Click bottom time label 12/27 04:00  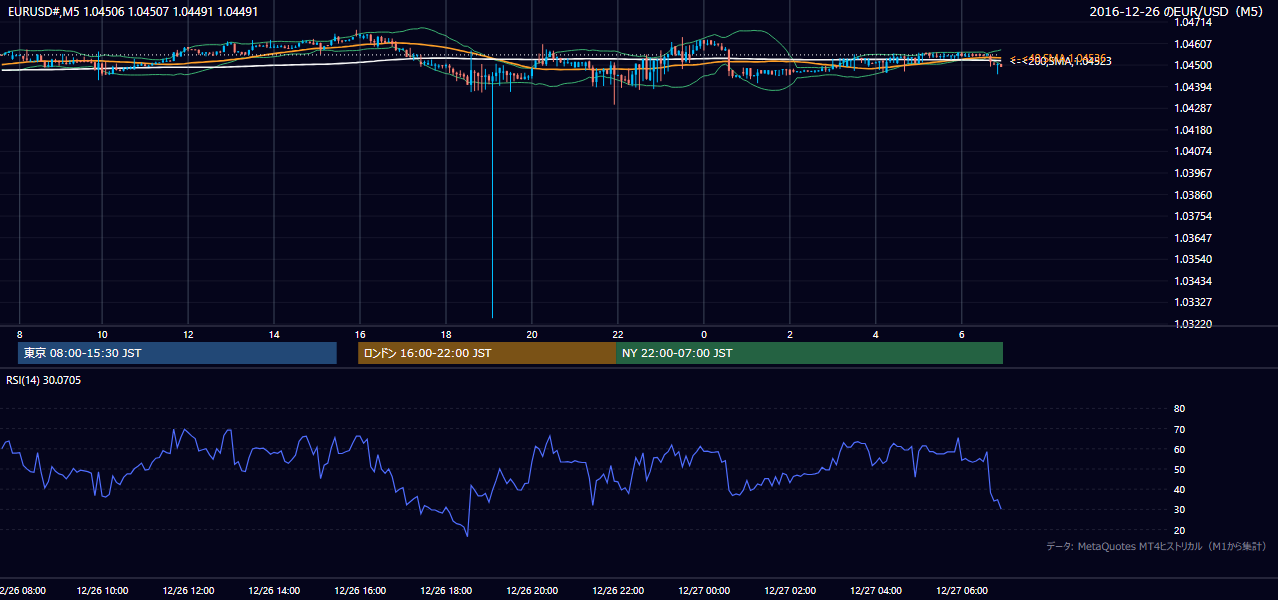pos(876,591)
